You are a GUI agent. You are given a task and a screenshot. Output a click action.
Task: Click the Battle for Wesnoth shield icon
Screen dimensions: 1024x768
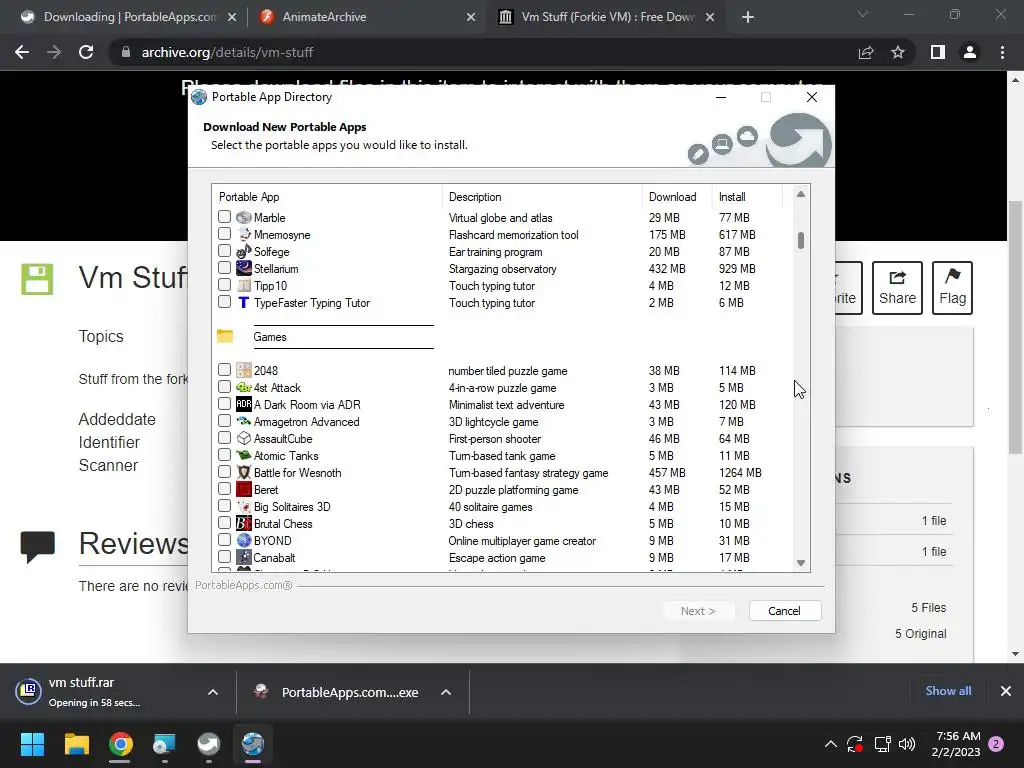point(244,472)
